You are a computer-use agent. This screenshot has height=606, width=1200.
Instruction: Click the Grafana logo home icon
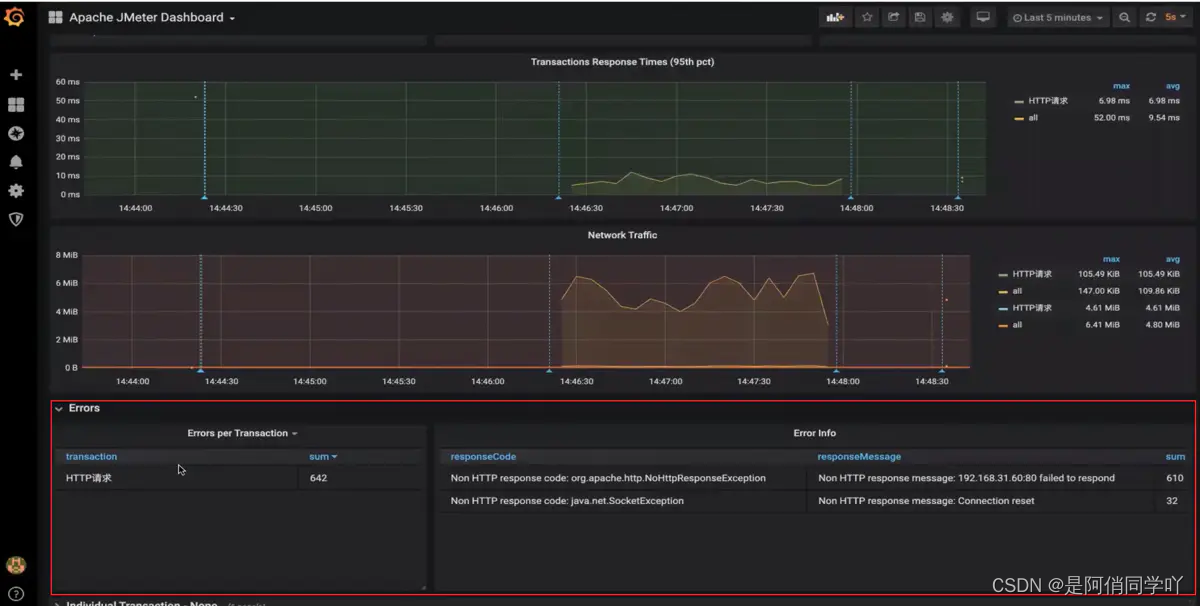pyautogui.click(x=15, y=17)
